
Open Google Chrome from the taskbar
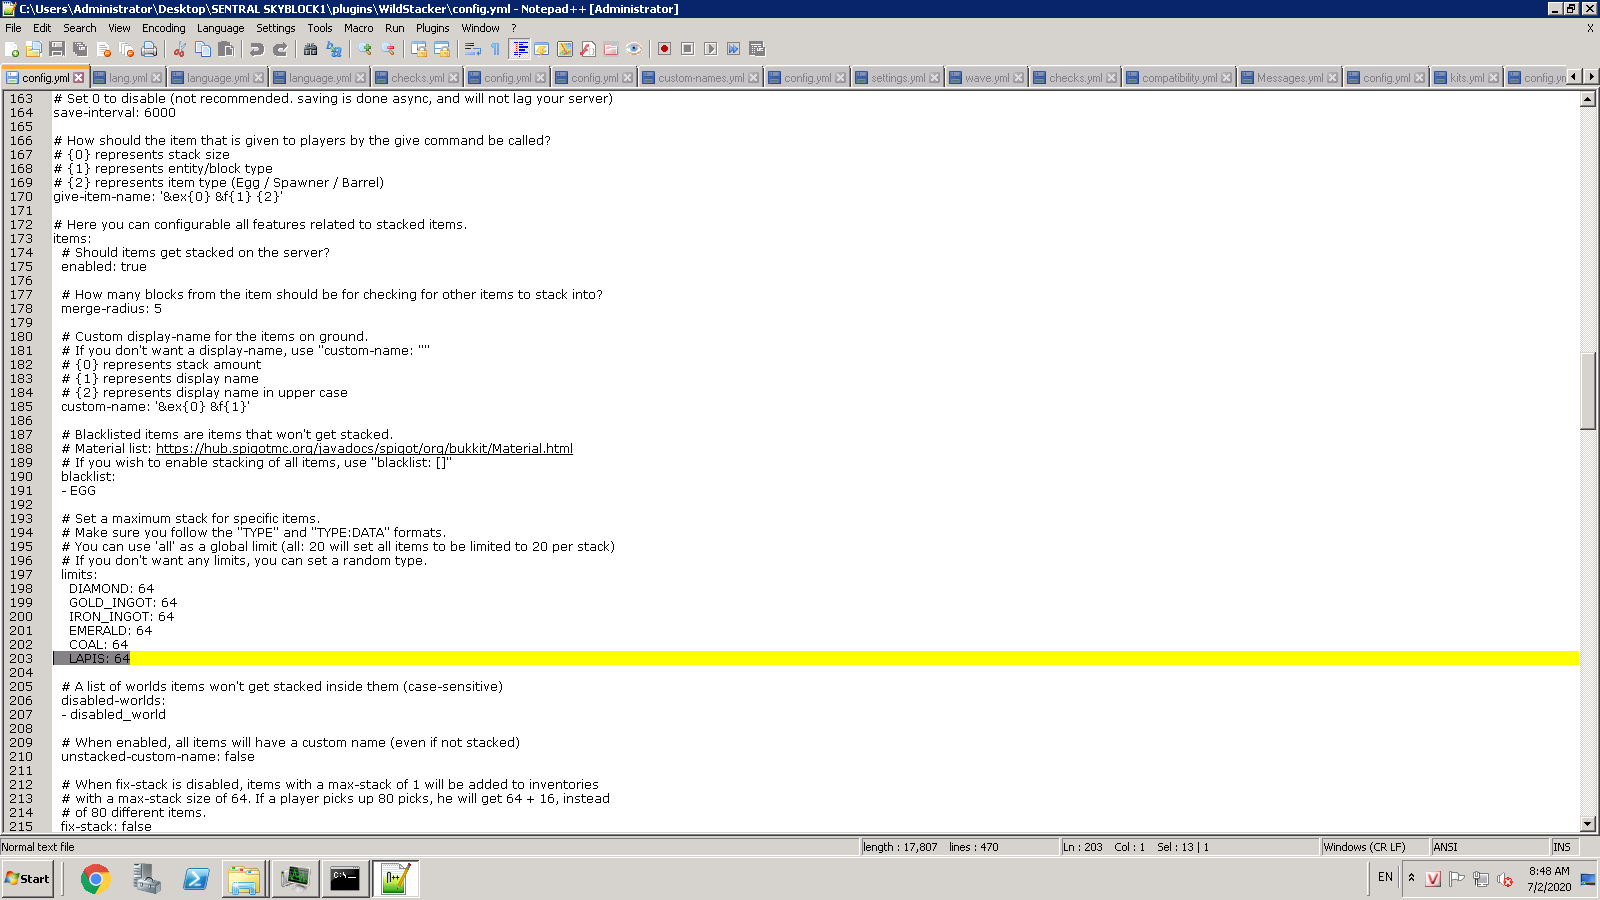tap(96, 879)
